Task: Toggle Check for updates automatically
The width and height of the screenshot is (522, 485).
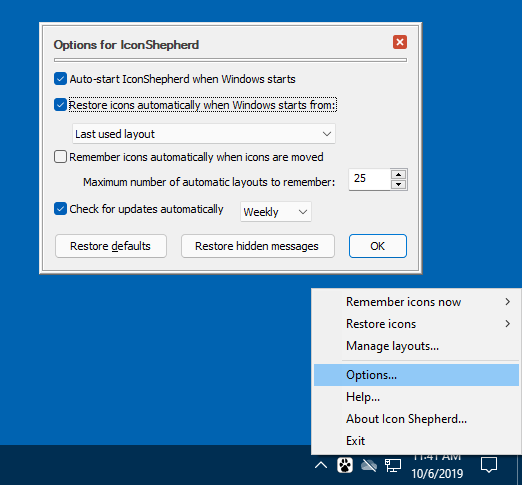Action: coord(60,209)
